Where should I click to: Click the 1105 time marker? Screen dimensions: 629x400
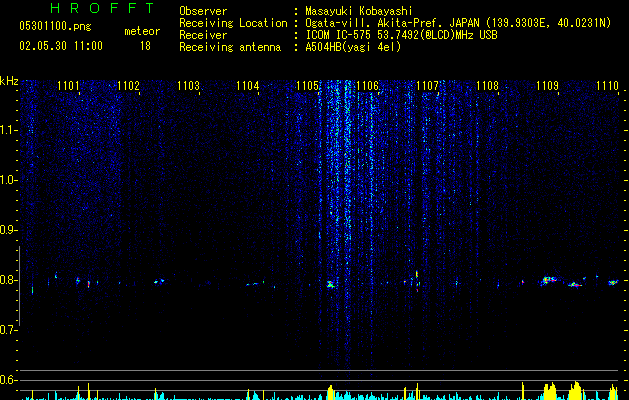point(308,86)
